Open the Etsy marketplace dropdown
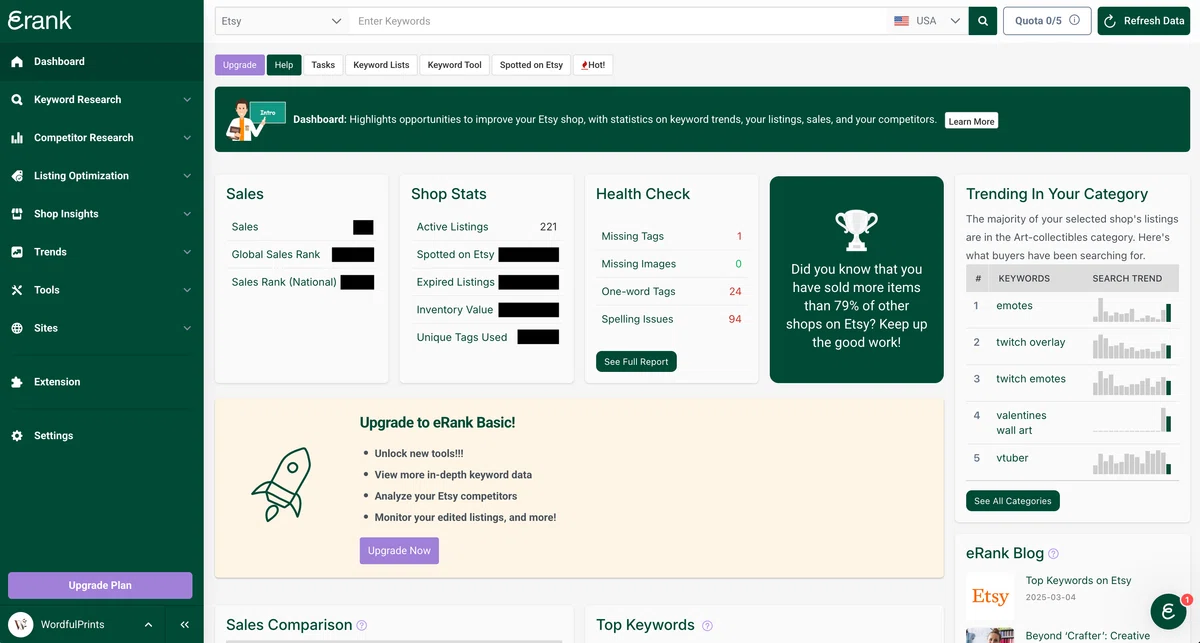1200x643 pixels. click(x=281, y=21)
